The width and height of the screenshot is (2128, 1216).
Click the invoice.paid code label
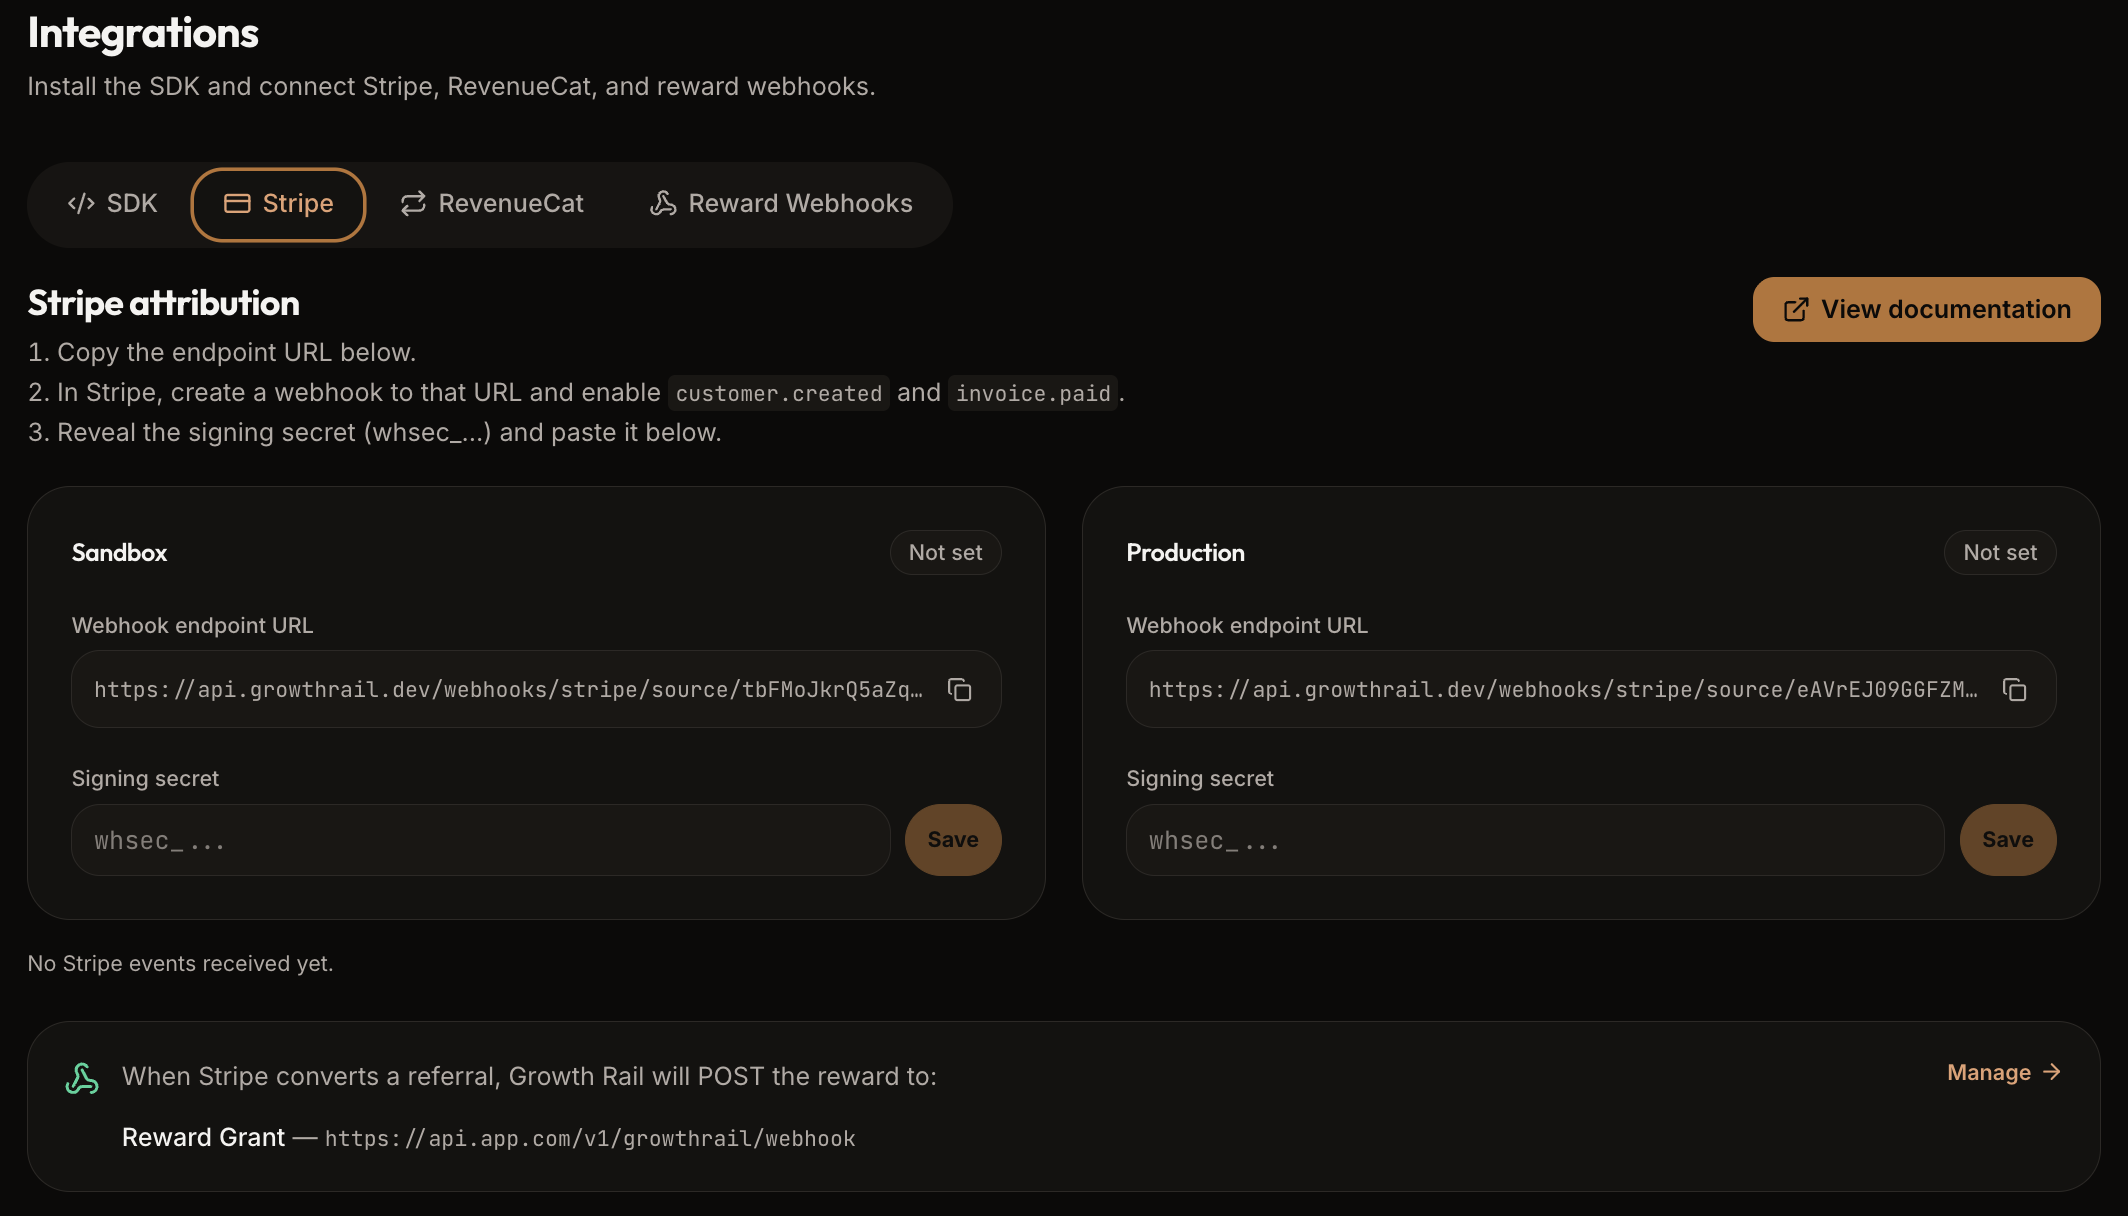tap(1033, 393)
